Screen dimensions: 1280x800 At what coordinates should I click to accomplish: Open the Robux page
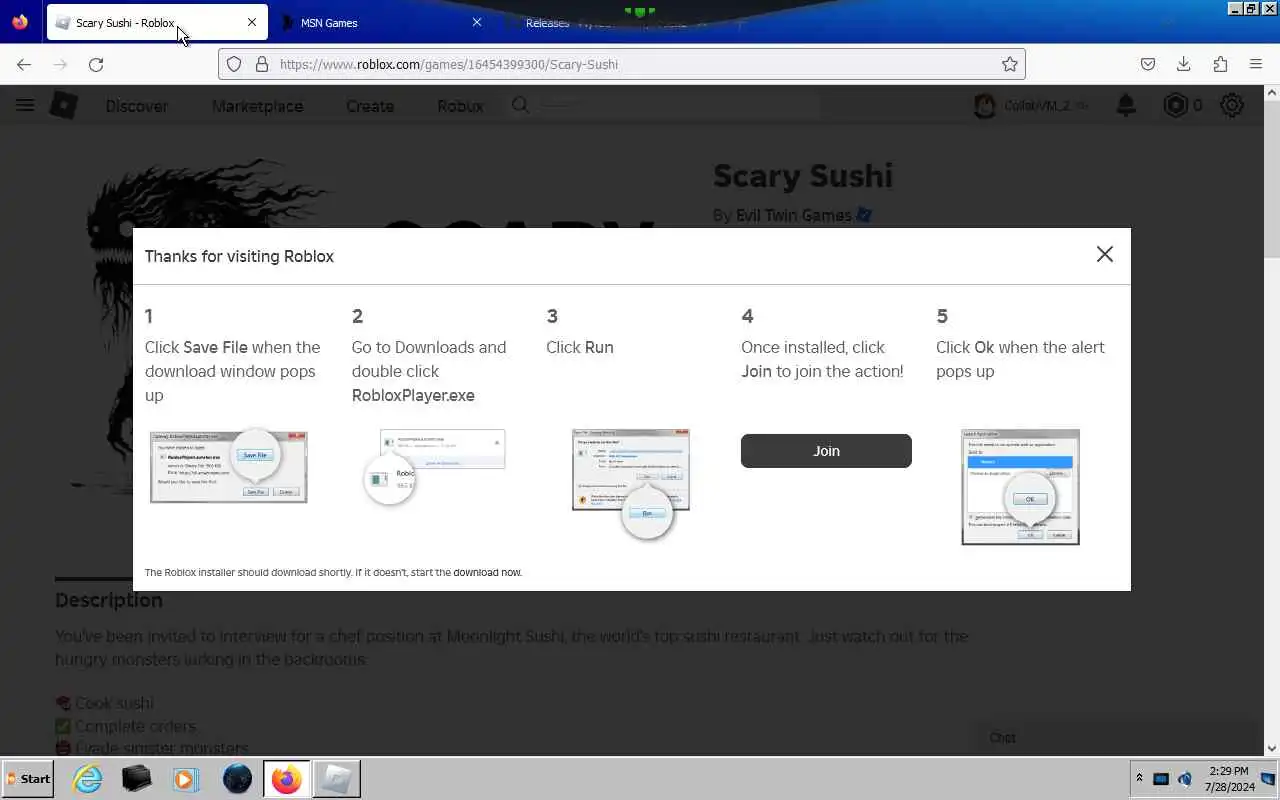pos(460,106)
